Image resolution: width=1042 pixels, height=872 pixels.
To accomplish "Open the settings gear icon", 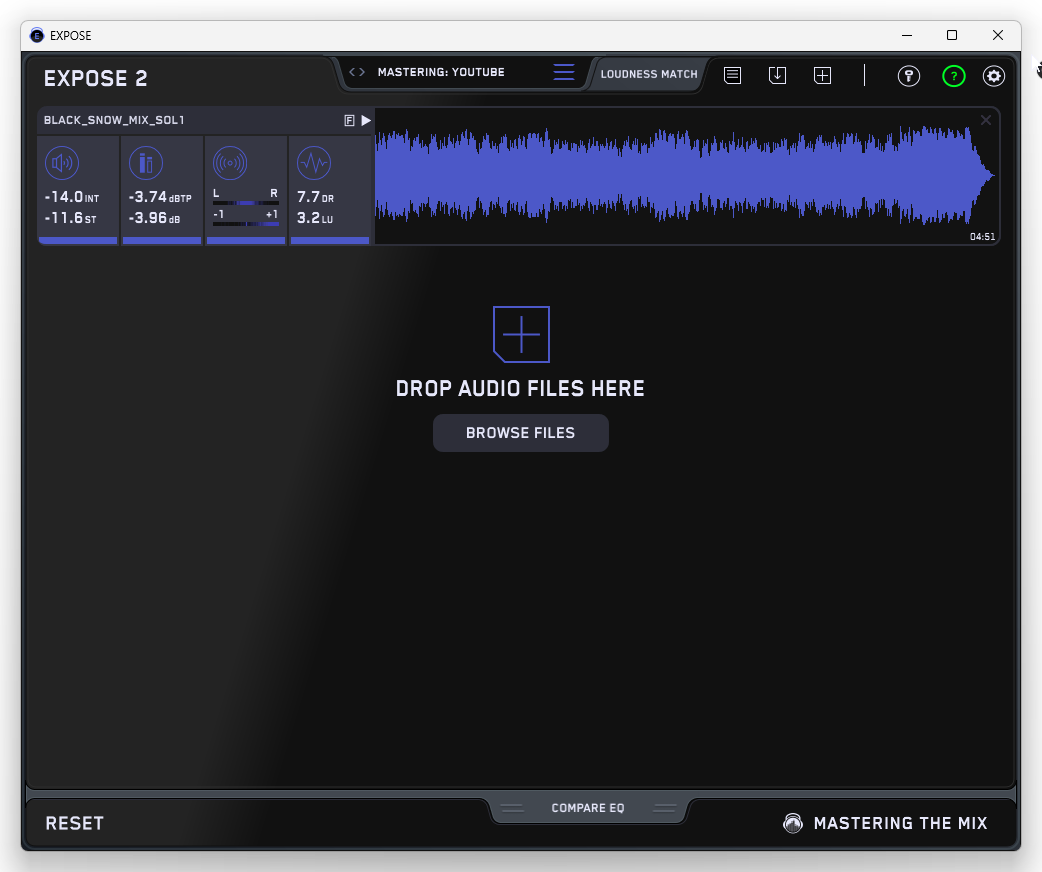I will point(993,76).
